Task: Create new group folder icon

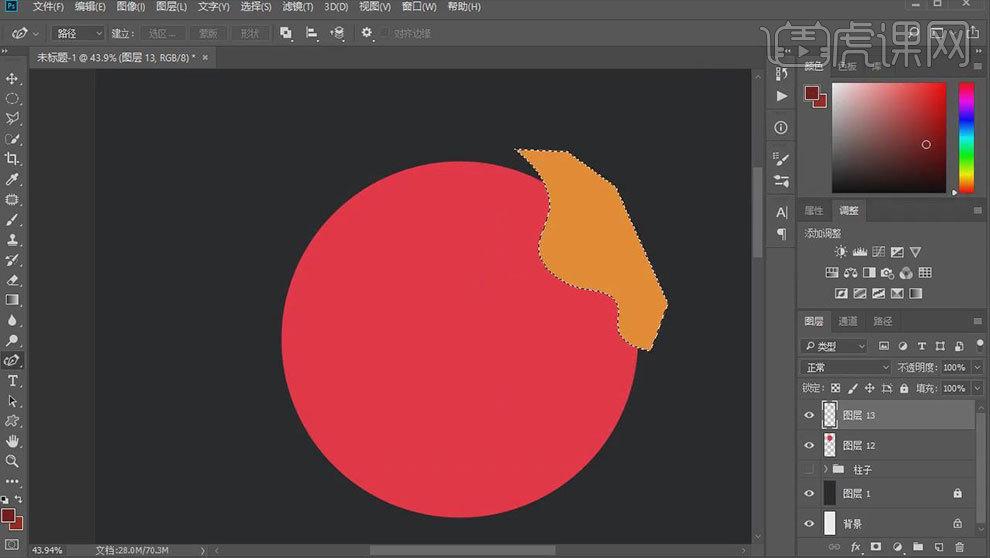Action: (917, 547)
